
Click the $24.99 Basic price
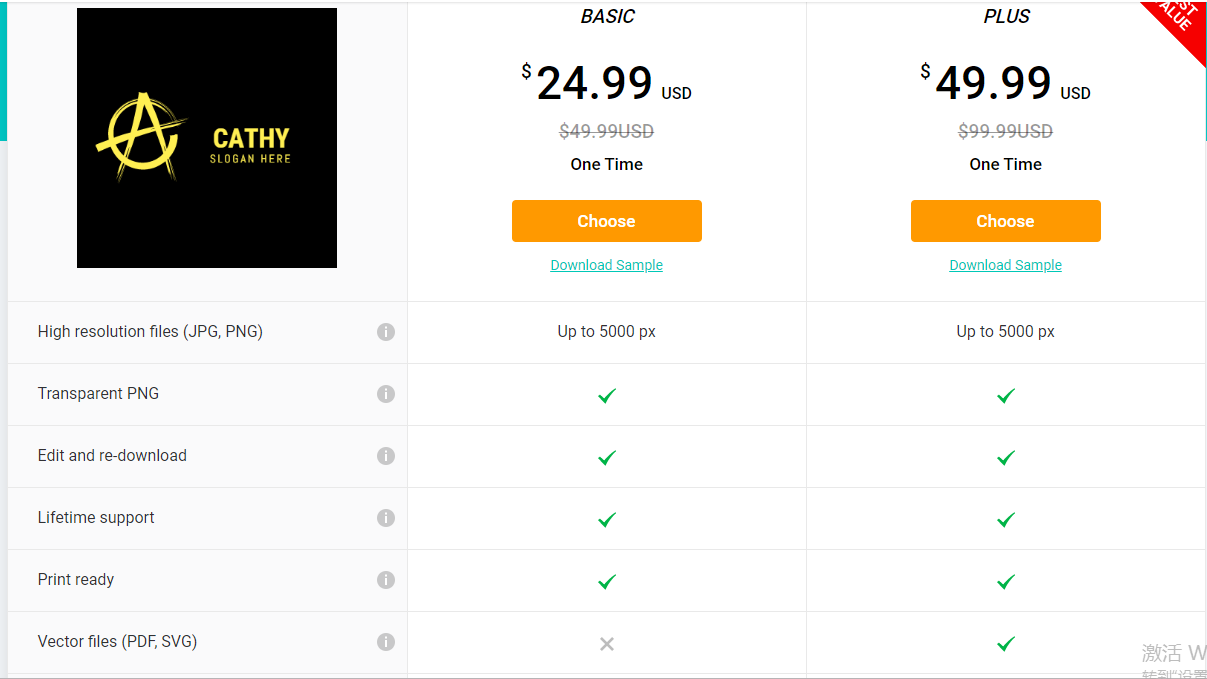pos(595,84)
